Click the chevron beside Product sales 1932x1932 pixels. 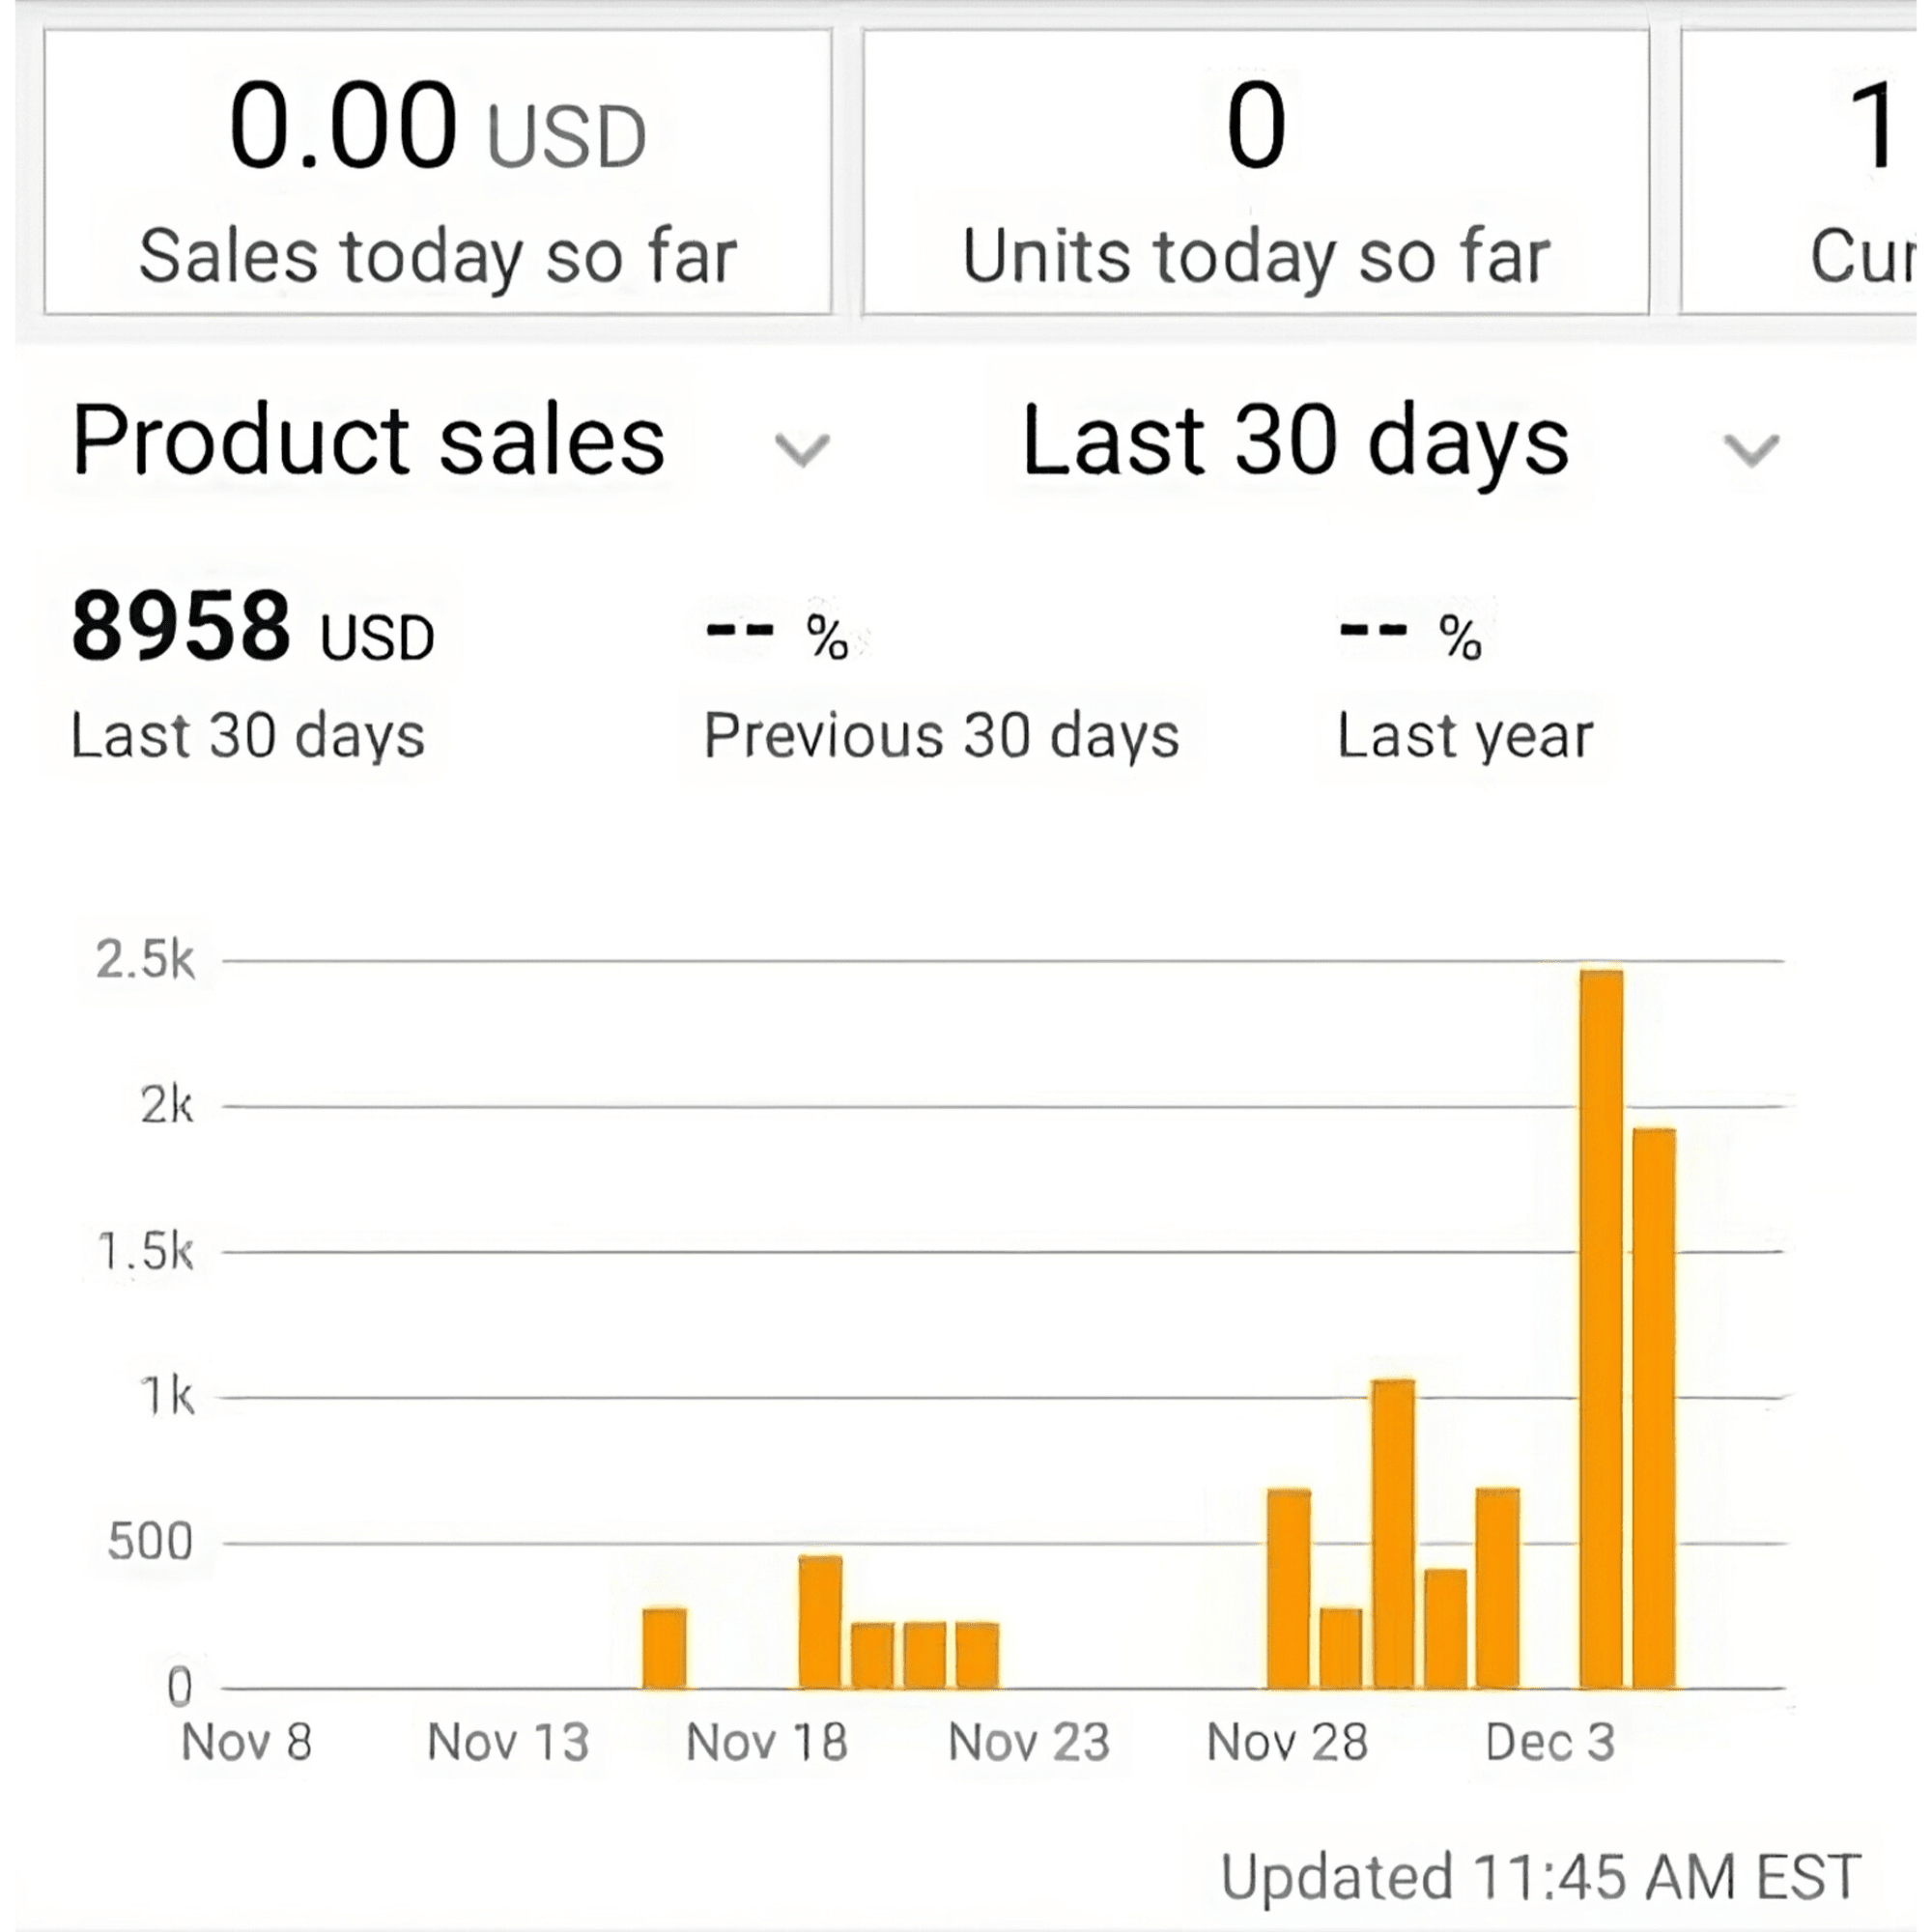pos(802,451)
